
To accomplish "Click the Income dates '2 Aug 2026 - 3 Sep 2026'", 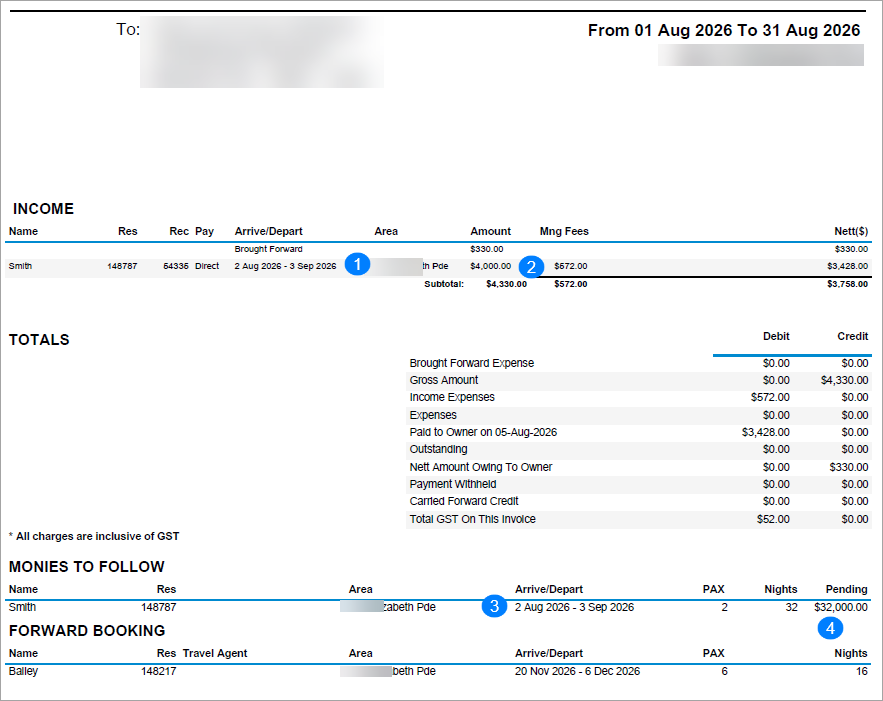I will click(x=286, y=266).
